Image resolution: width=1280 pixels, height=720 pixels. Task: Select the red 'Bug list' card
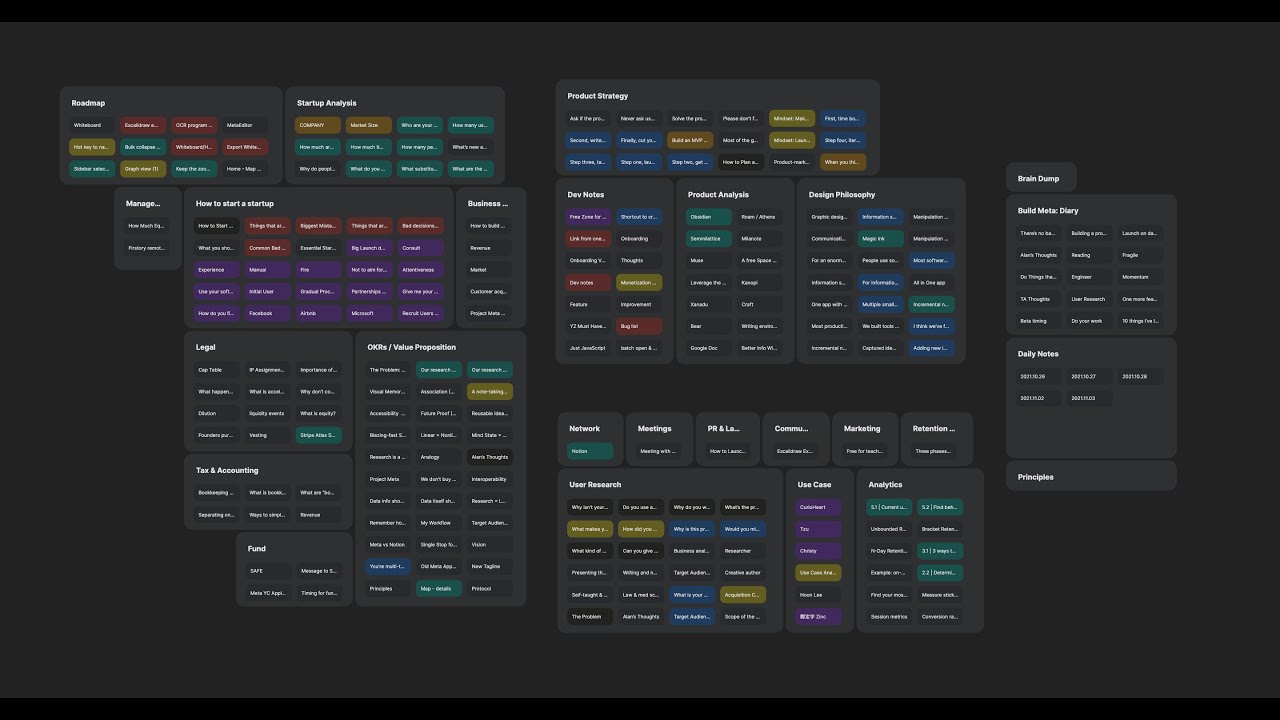tap(639, 326)
